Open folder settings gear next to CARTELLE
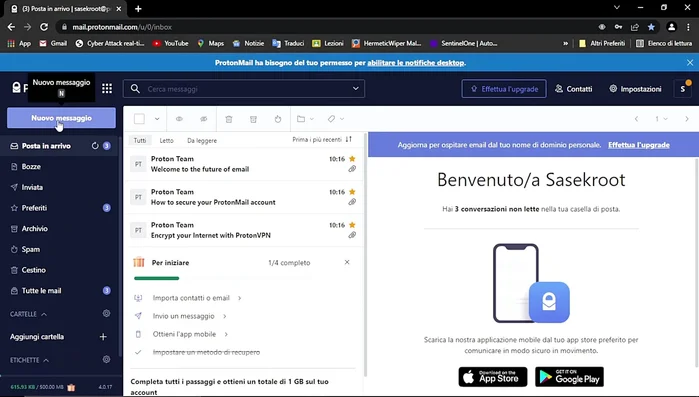This screenshot has width=699, height=397. tap(106, 313)
